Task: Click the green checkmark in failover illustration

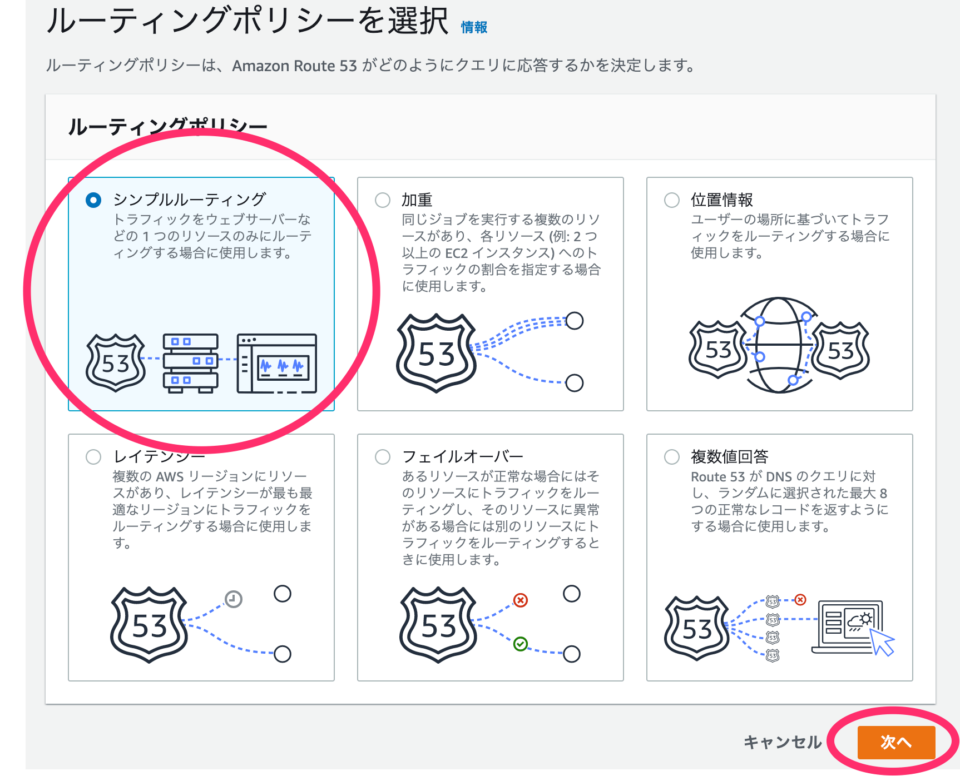Action: (520, 644)
